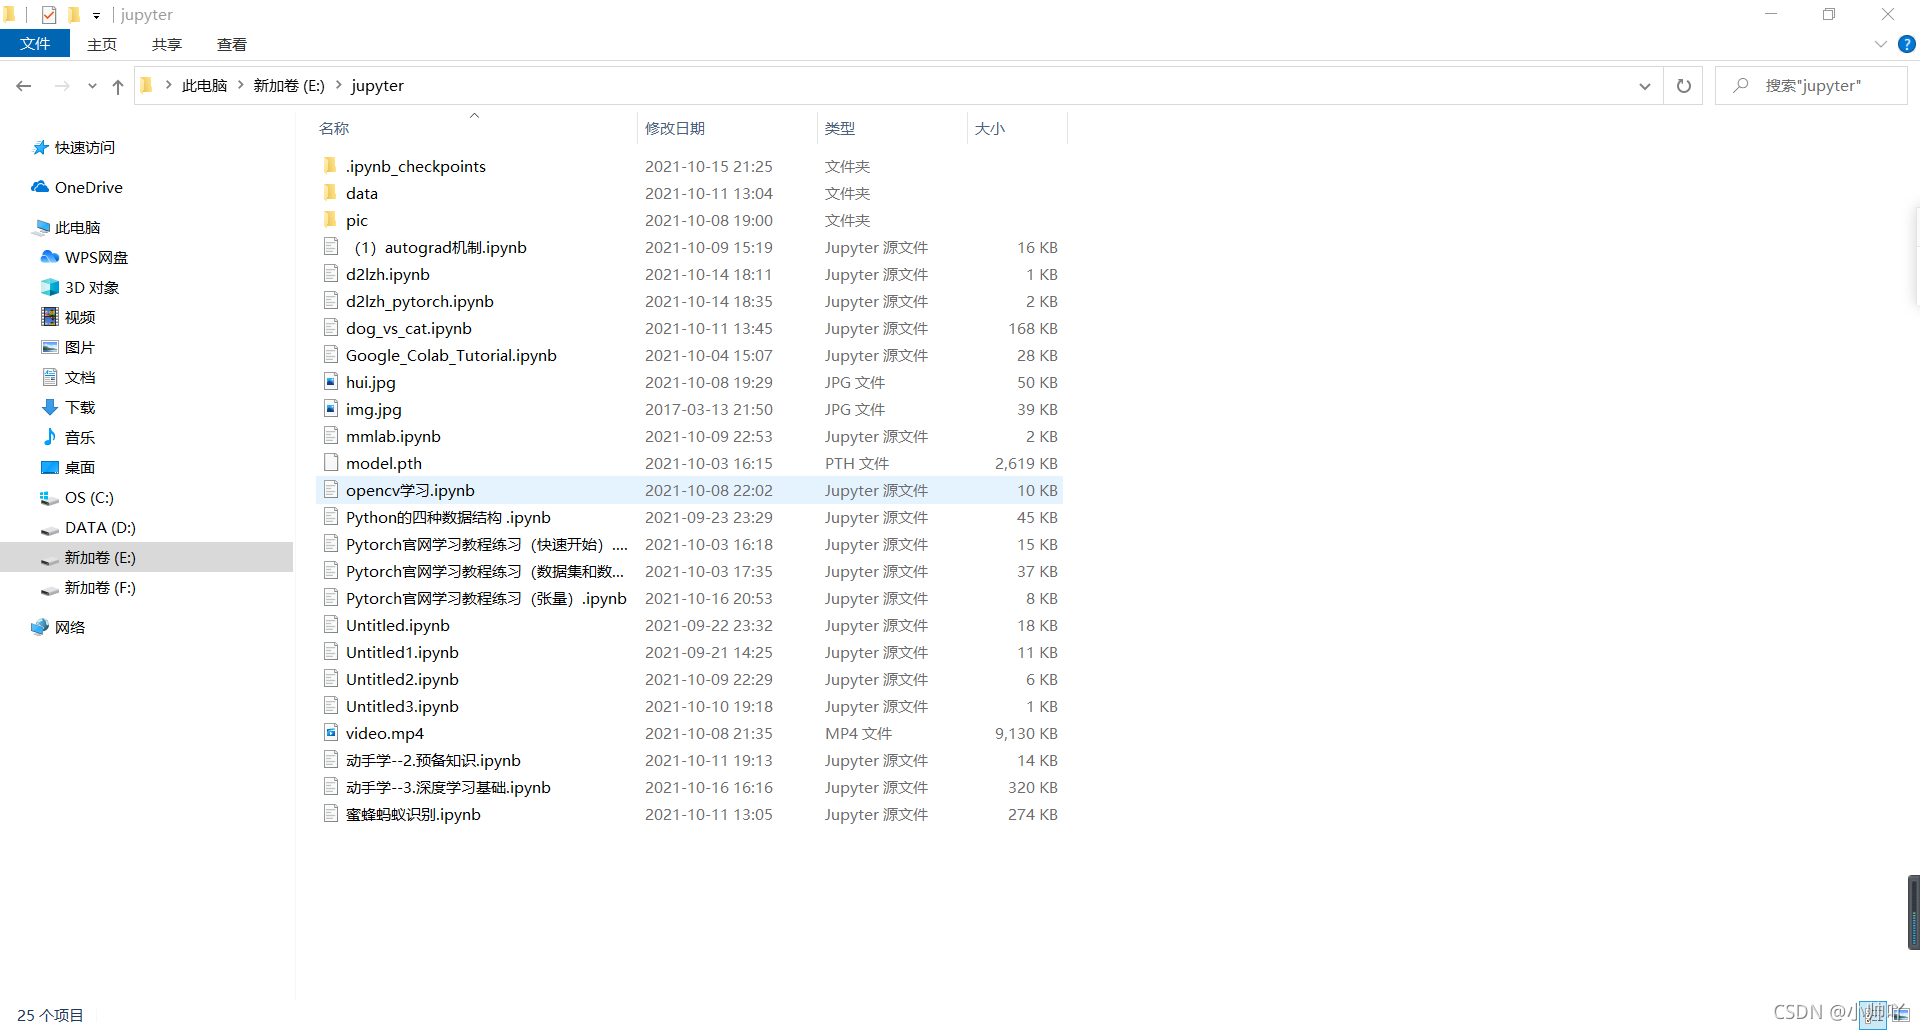Click the help question mark icon

1907,44
